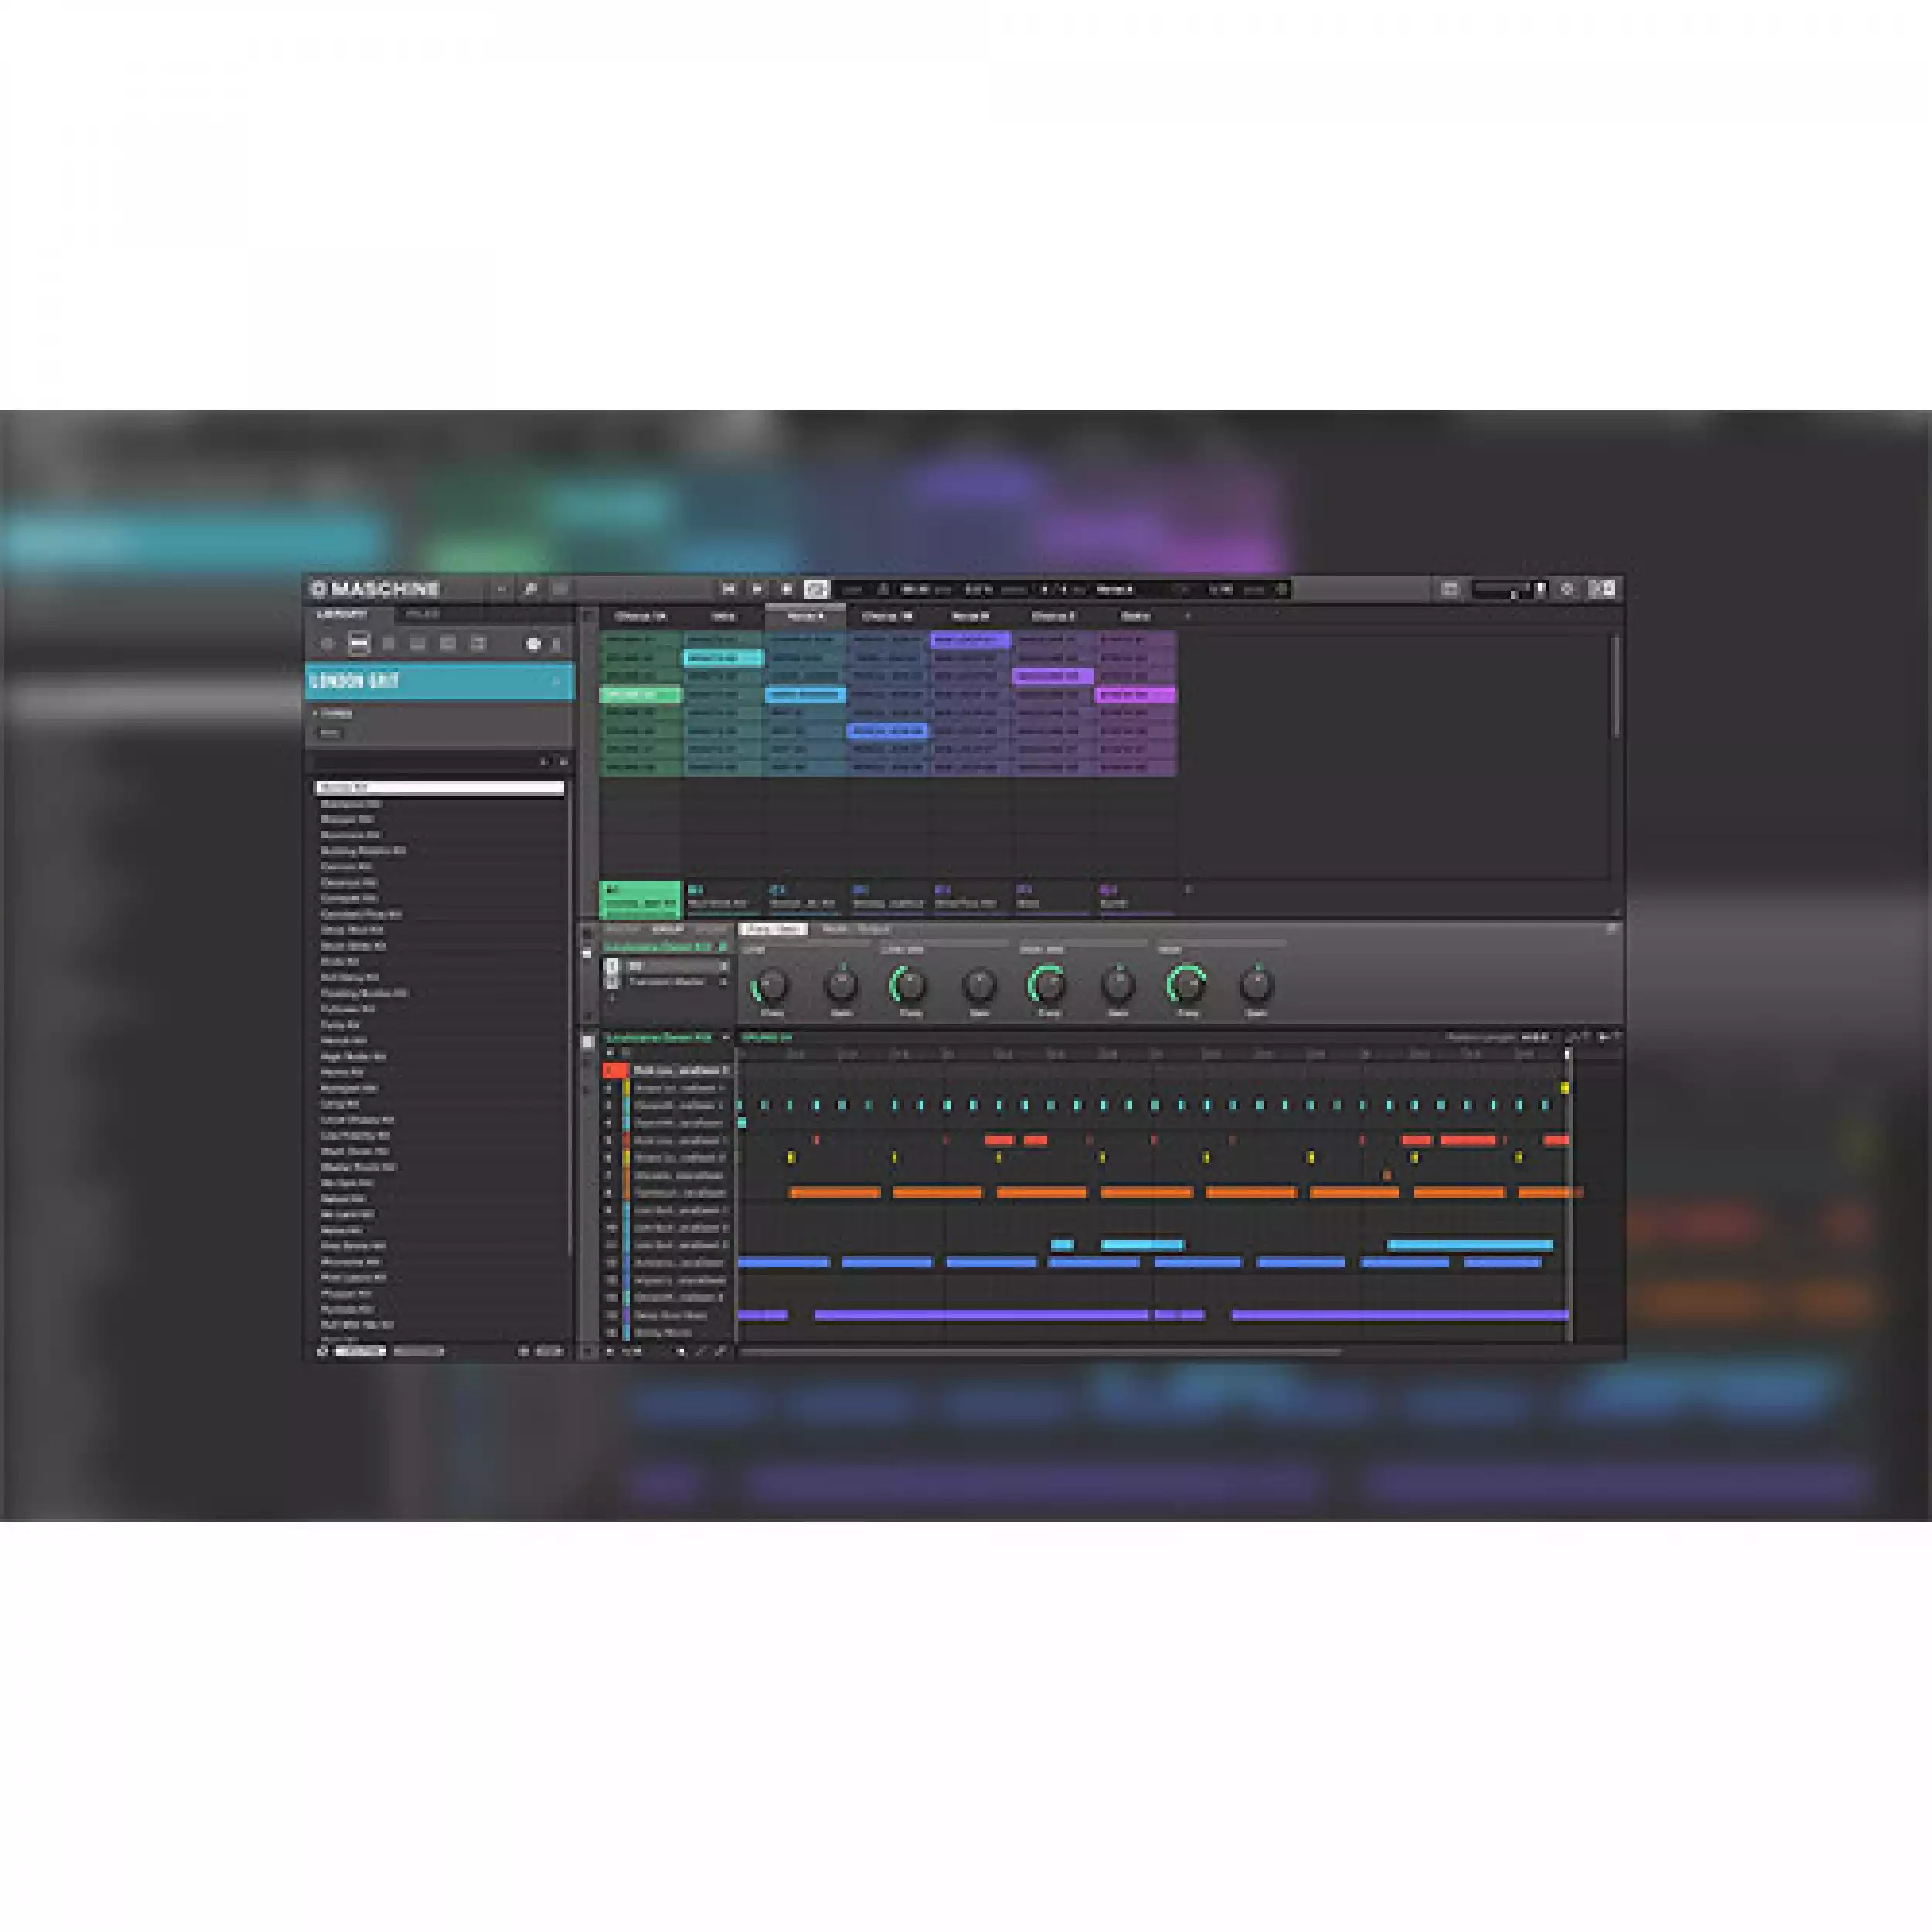1932x1932 pixels.
Task: Select the Chorus 2 scene tab
Action: [x=1053, y=616]
